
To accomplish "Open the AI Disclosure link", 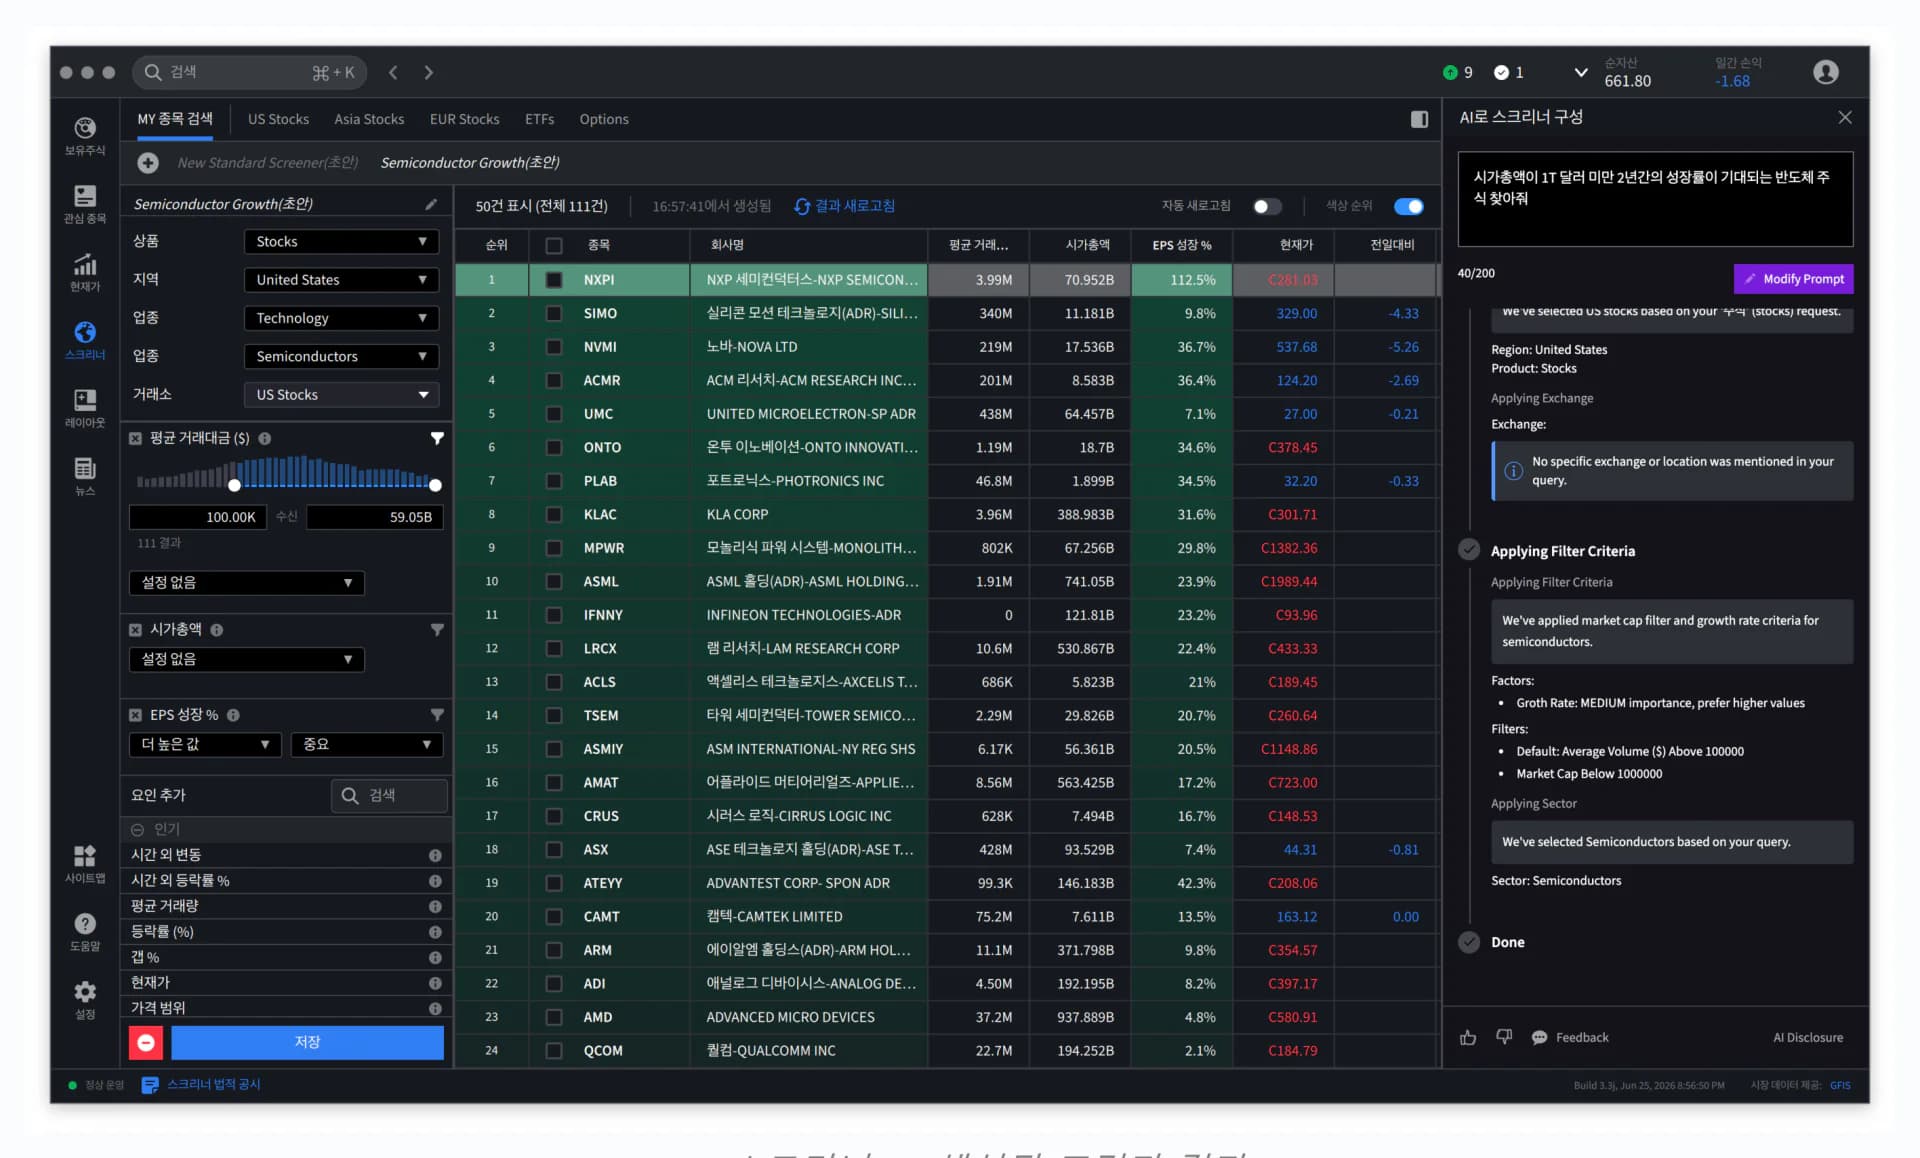I will point(1808,1037).
